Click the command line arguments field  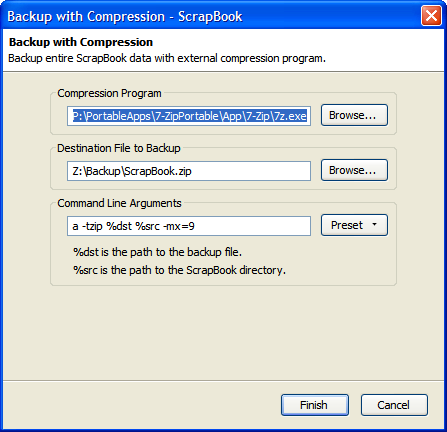tap(189, 226)
